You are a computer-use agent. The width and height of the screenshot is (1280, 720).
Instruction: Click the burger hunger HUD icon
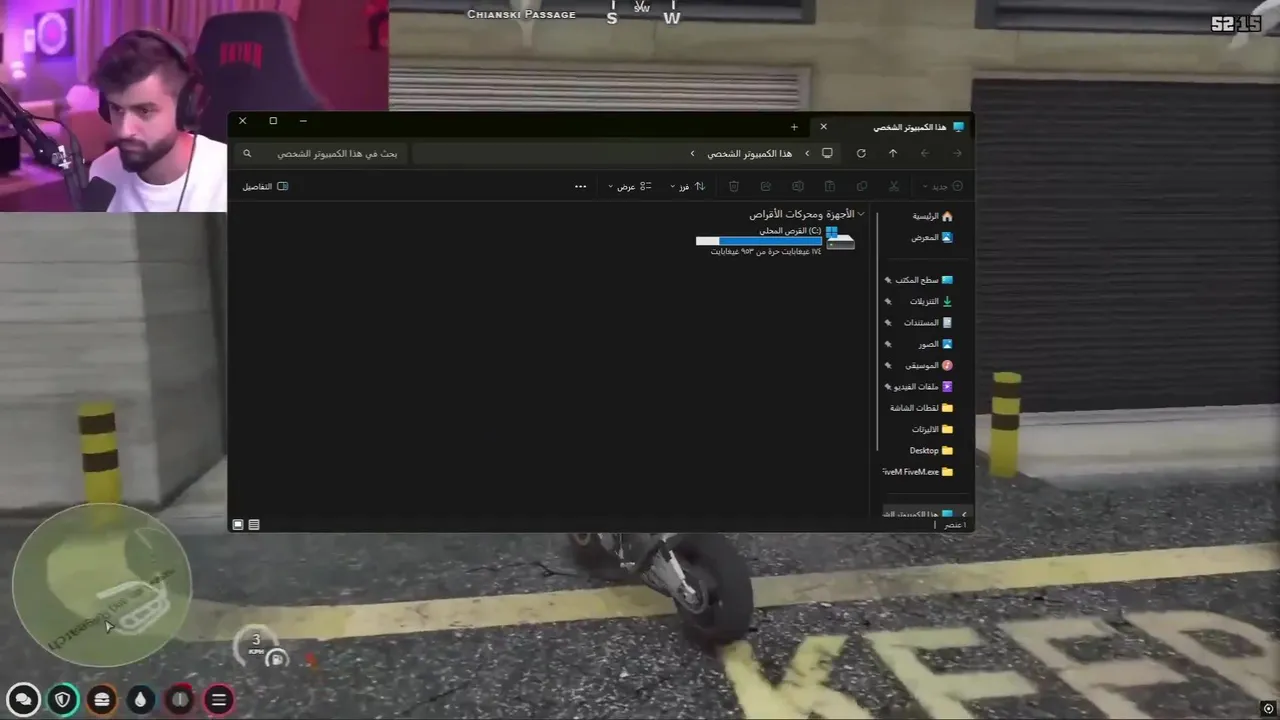pyautogui.click(x=101, y=699)
